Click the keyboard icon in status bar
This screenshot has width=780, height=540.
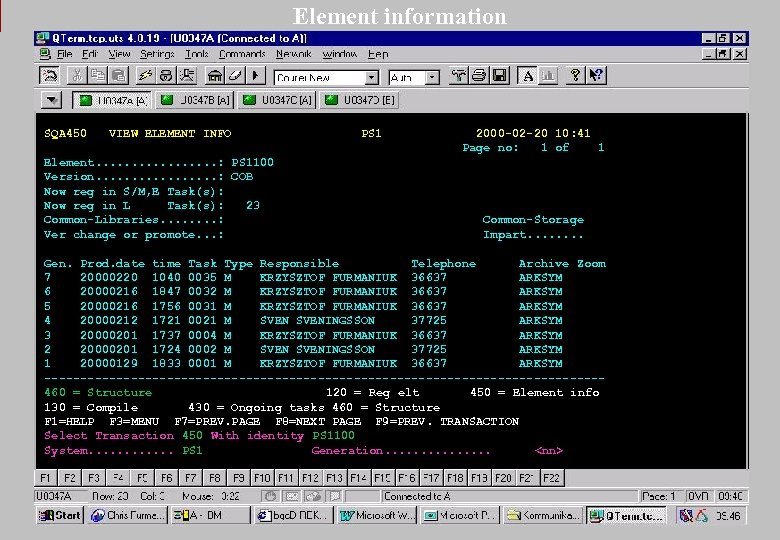[292, 496]
